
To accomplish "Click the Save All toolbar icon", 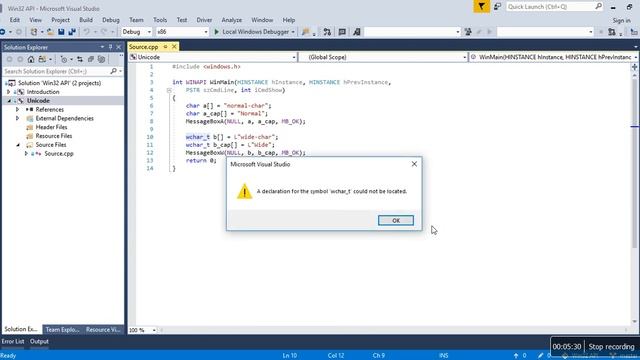I will point(72,32).
